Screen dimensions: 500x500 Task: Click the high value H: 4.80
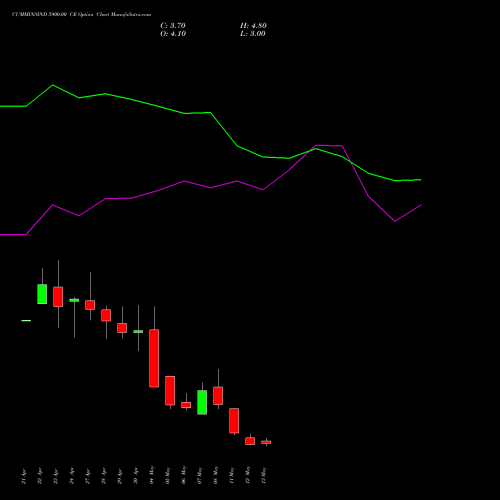coord(253,26)
